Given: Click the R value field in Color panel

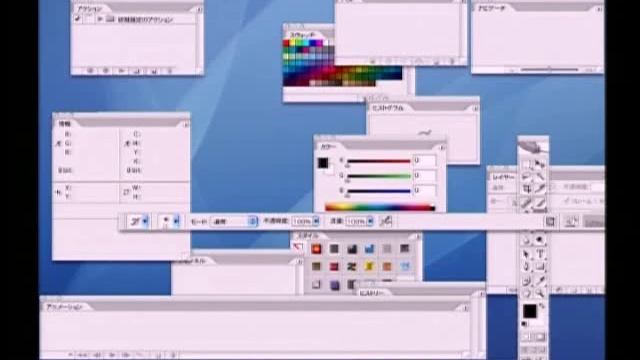Looking at the screenshot, I should [x=424, y=161].
